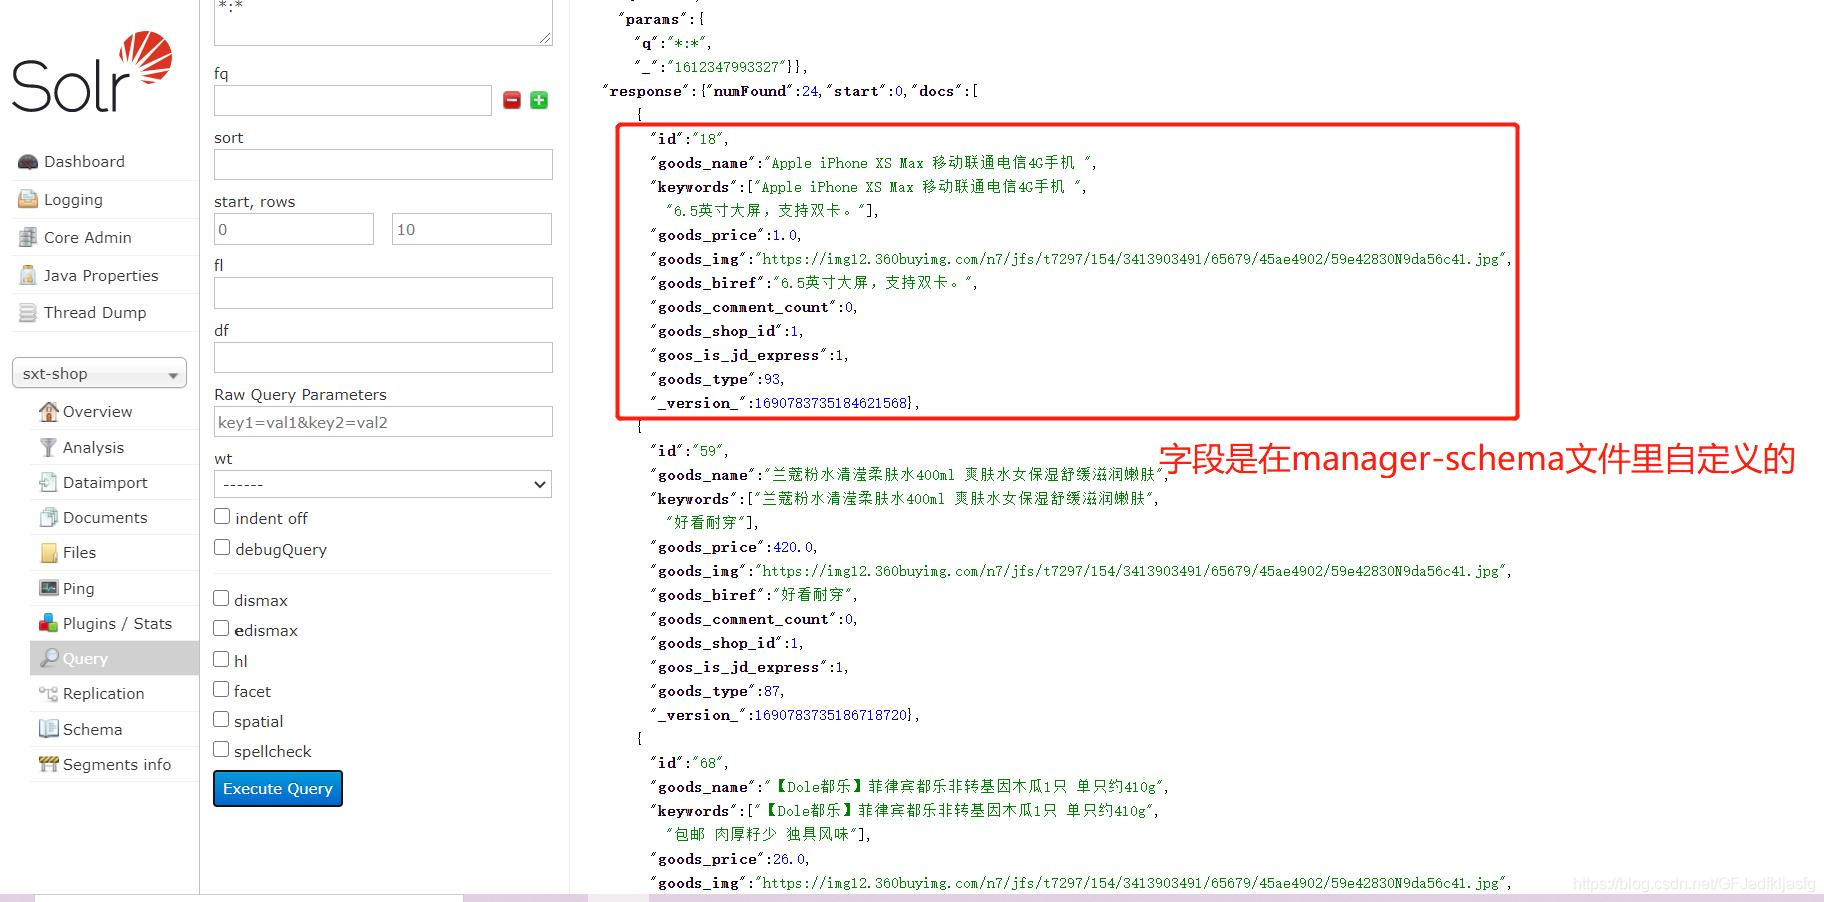This screenshot has width=1824, height=902.
Task: Click the Schema book icon
Action: 48,729
